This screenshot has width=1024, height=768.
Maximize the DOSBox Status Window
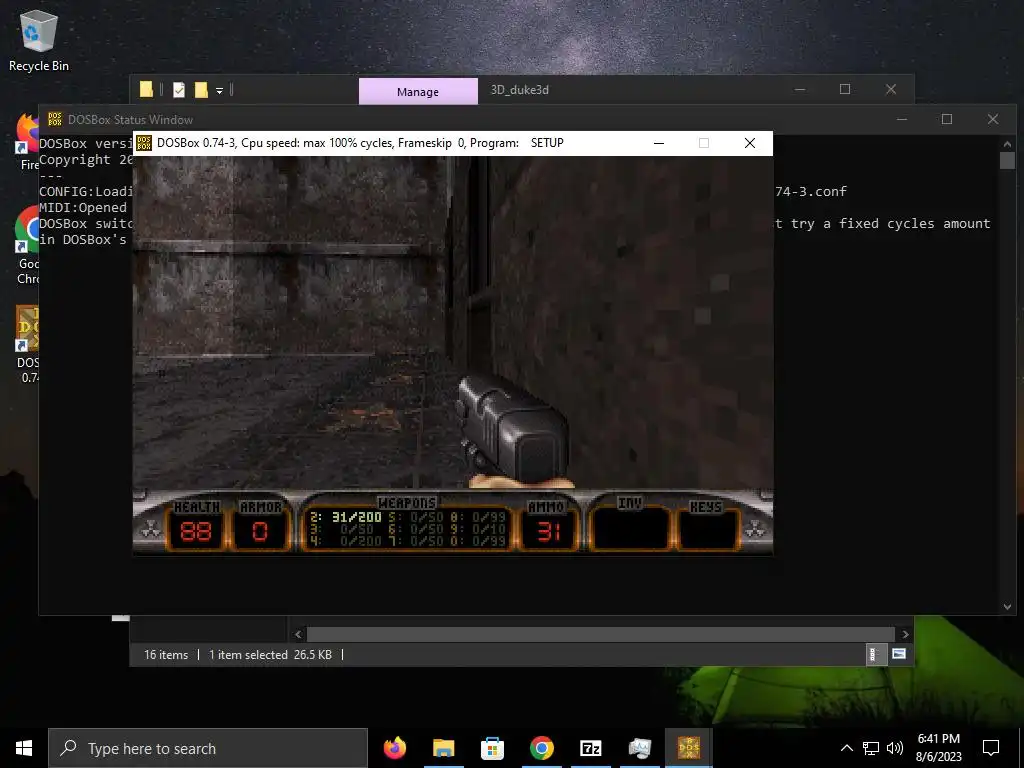(946, 119)
